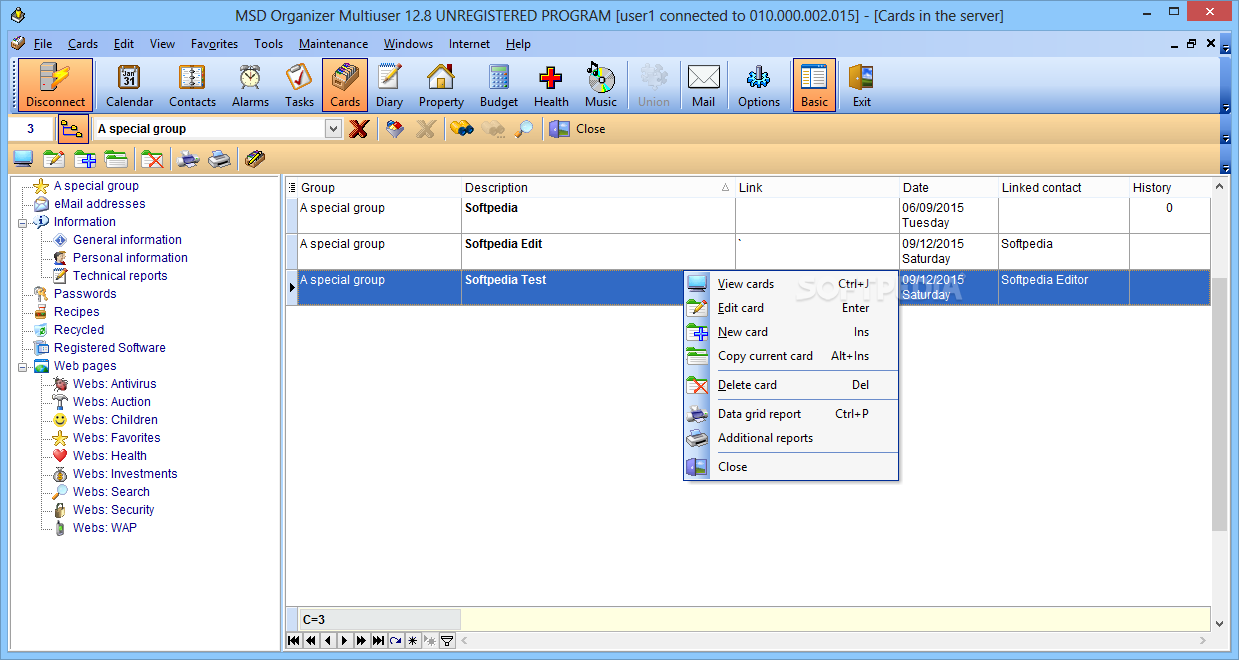
Task: Click the red X beside group combo
Action: tap(358, 128)
